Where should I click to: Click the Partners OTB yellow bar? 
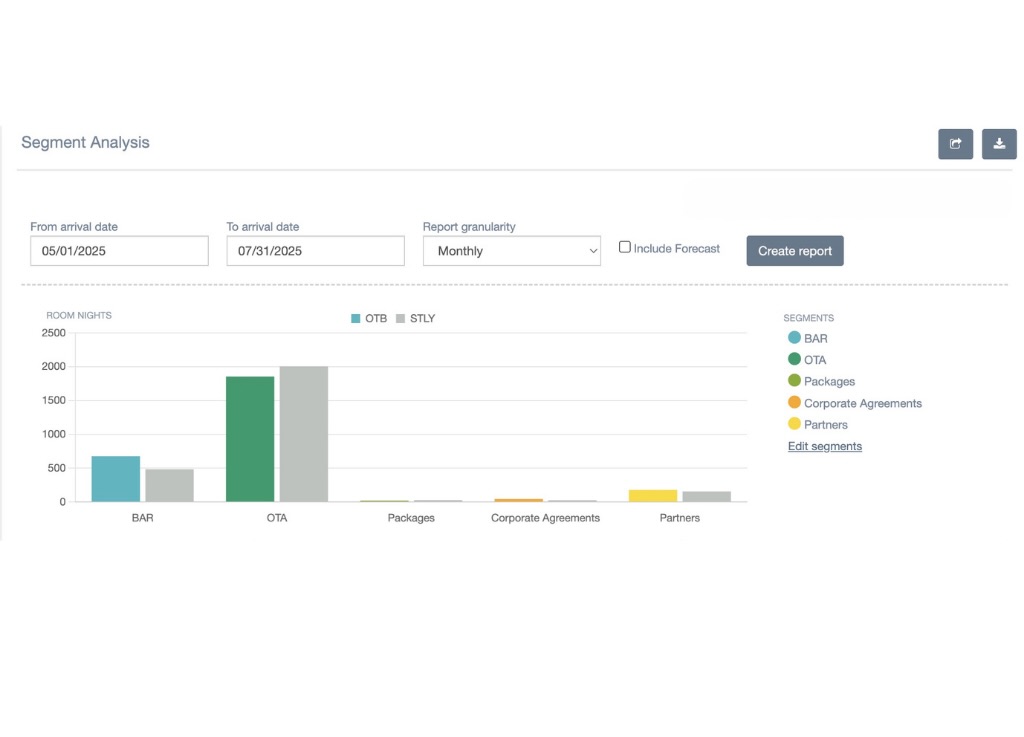click(653, 496)
